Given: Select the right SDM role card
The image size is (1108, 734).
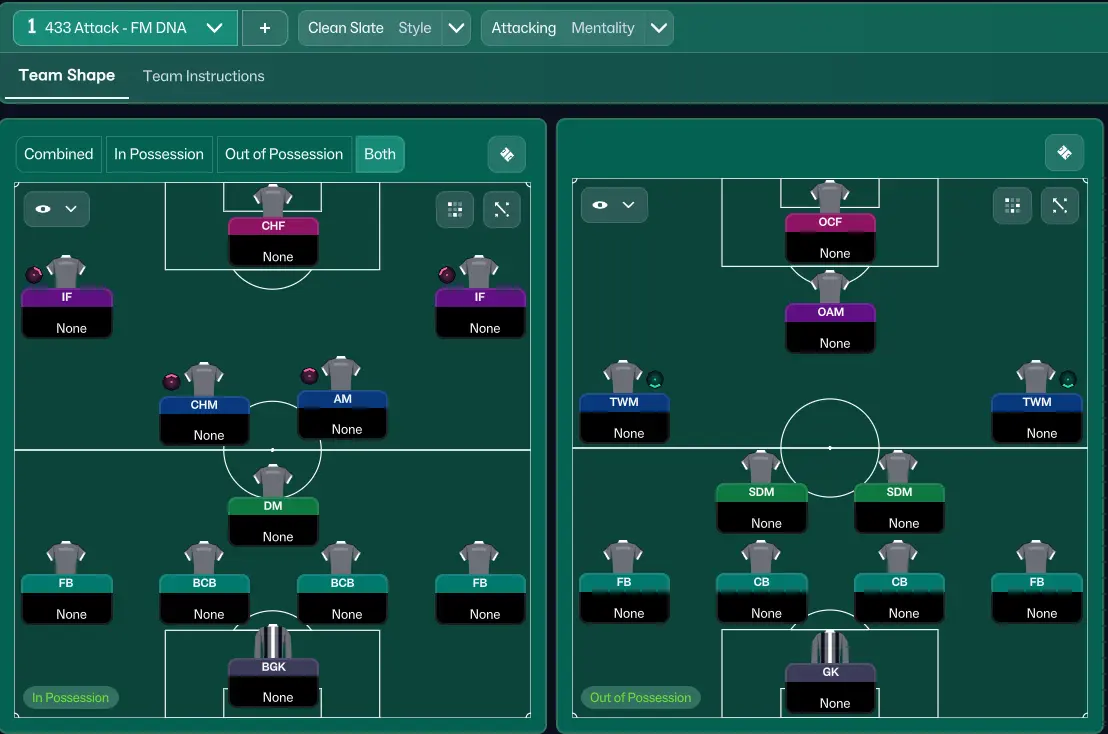Looking at the screenshot, I should click(899, 508).
